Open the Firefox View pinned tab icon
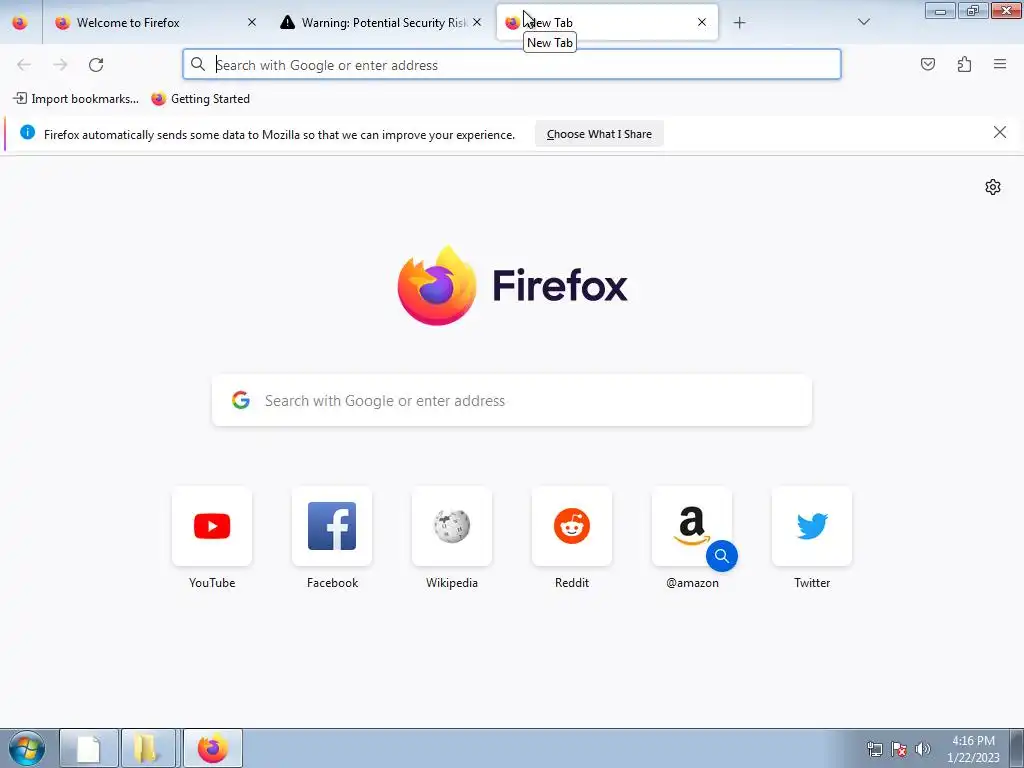 click(20, 22)
